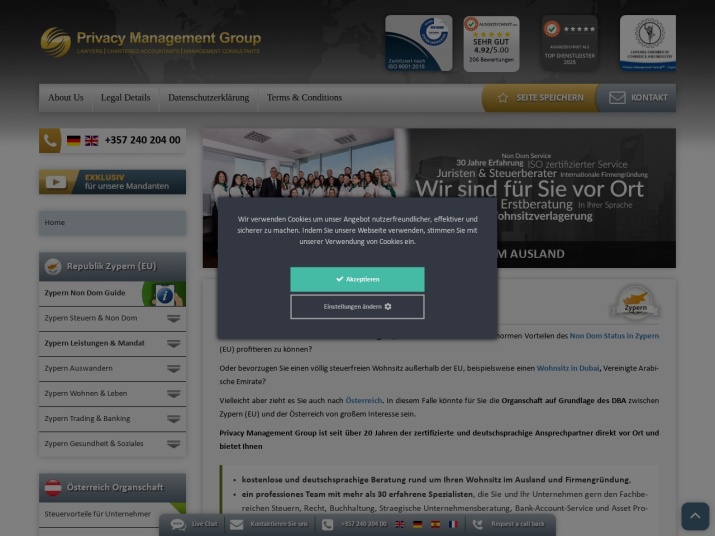The image size is (715, 536).
Task: Expand Zypern Gesundheit & Soziales arrow
Action: pyautogui.click(x=173, y=443)
